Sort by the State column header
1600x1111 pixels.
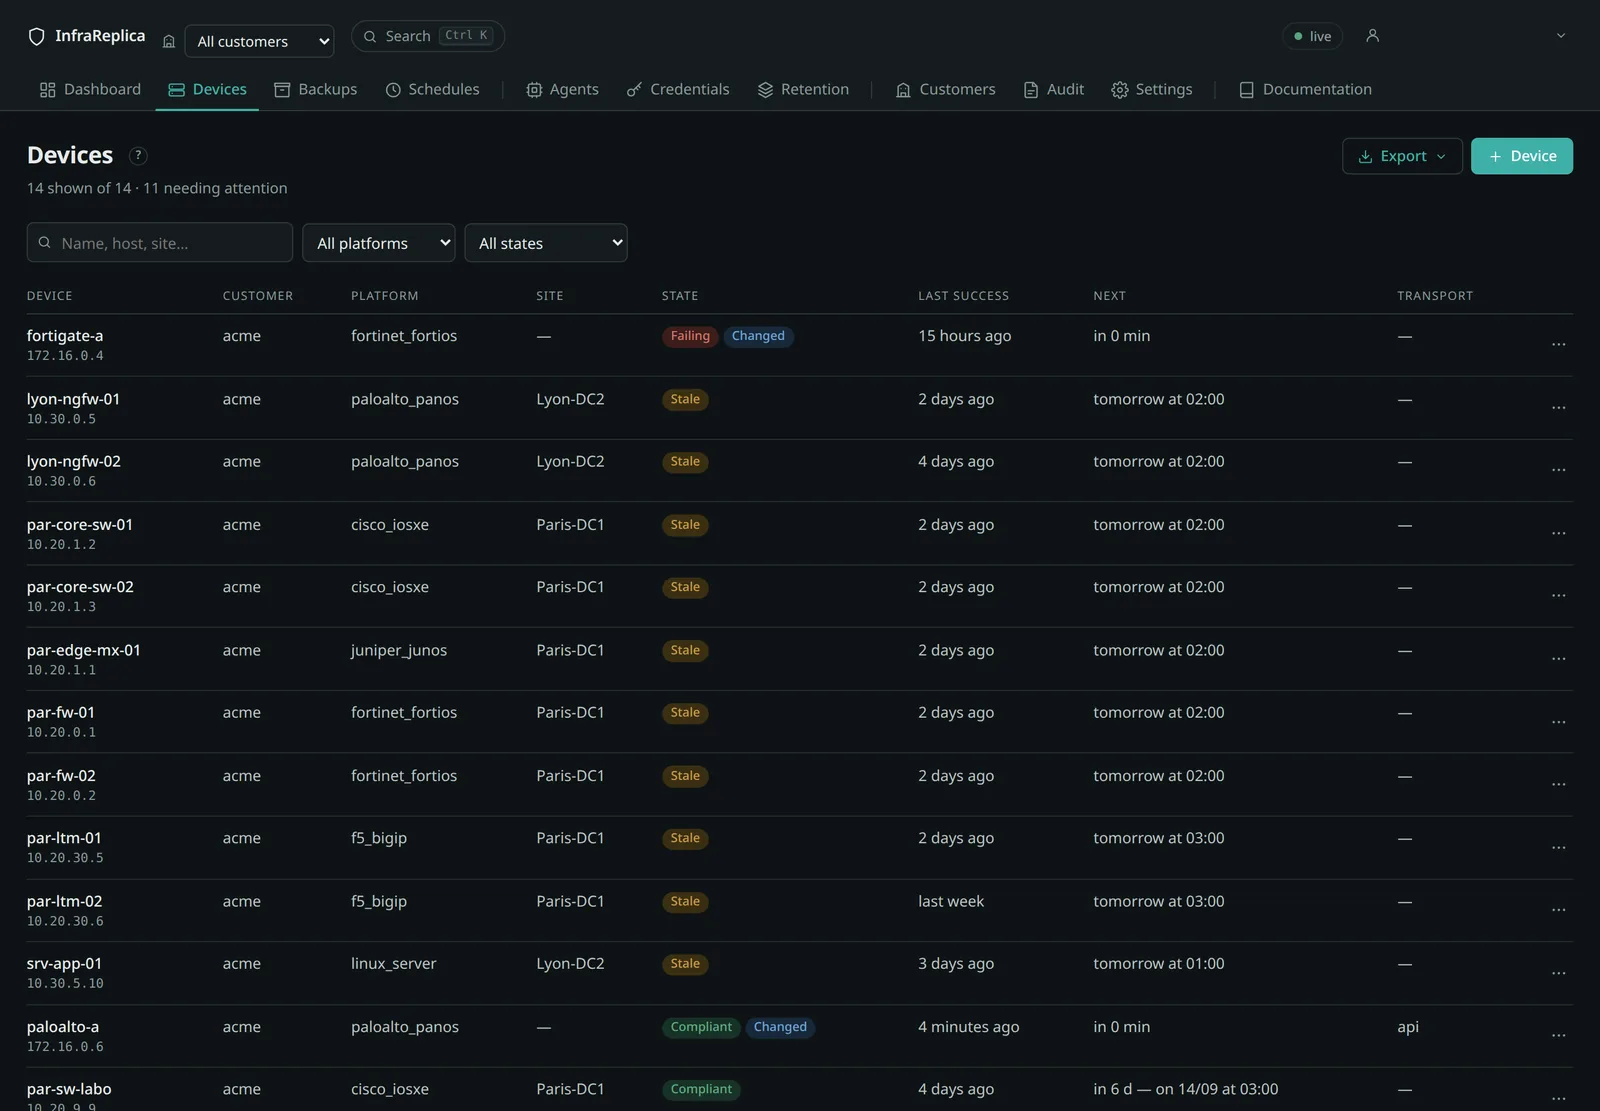click(680, 296)
